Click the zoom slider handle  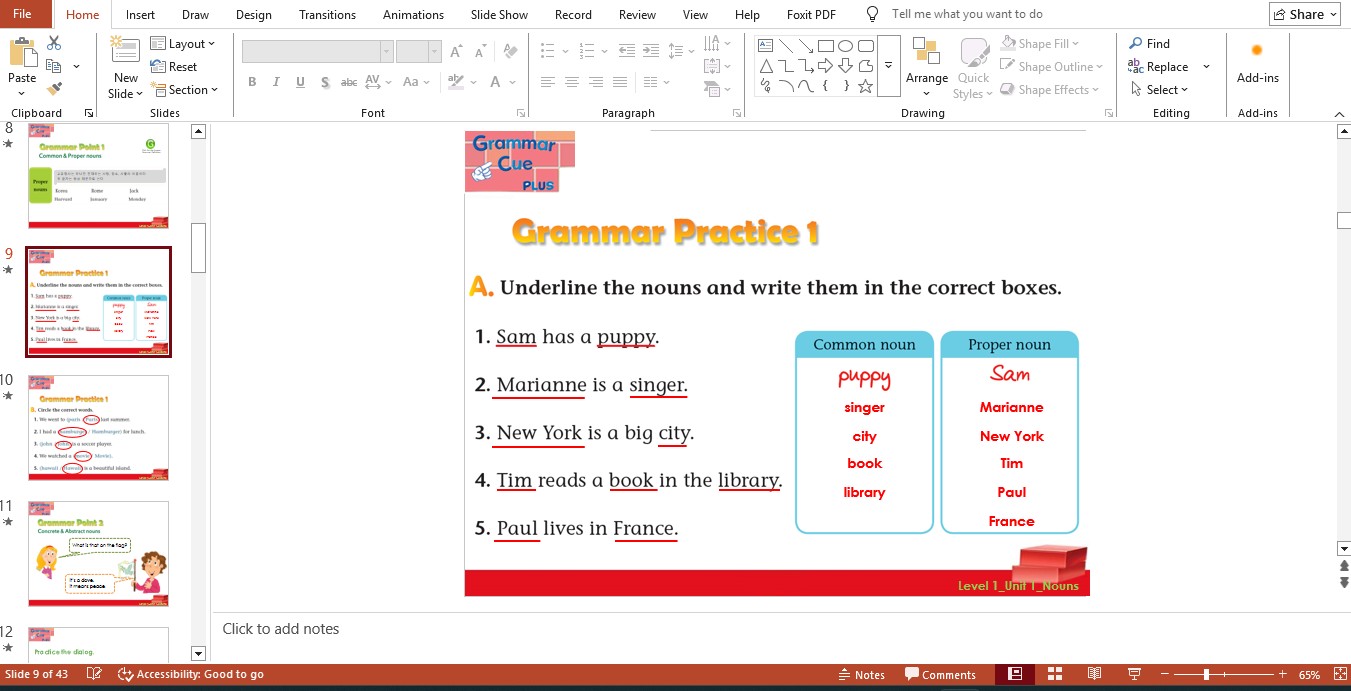pos(1207,674)
